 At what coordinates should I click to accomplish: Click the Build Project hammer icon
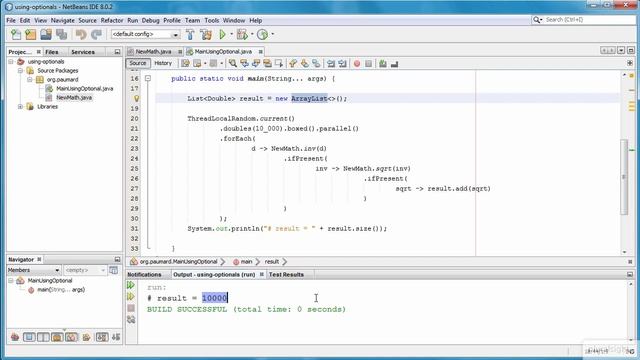[x=190, y=35]
